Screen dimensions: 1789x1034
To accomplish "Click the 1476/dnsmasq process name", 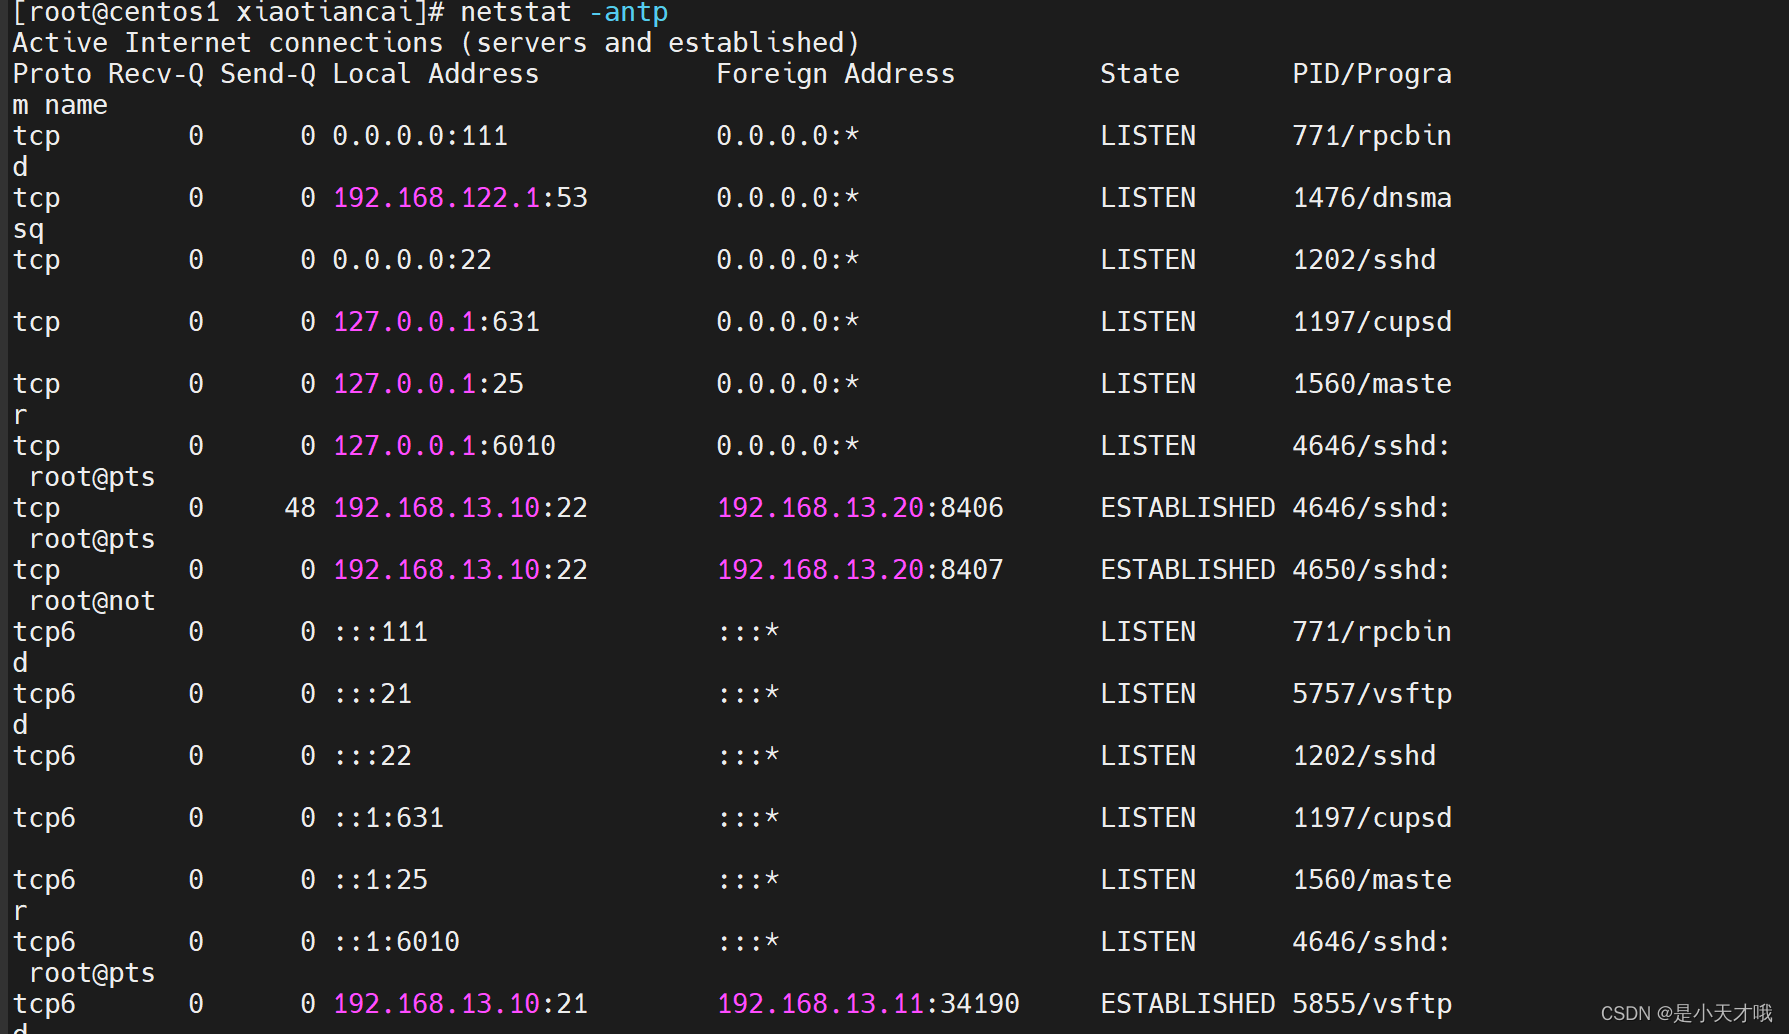I will pyautogui.click(x=1371, y=197).
